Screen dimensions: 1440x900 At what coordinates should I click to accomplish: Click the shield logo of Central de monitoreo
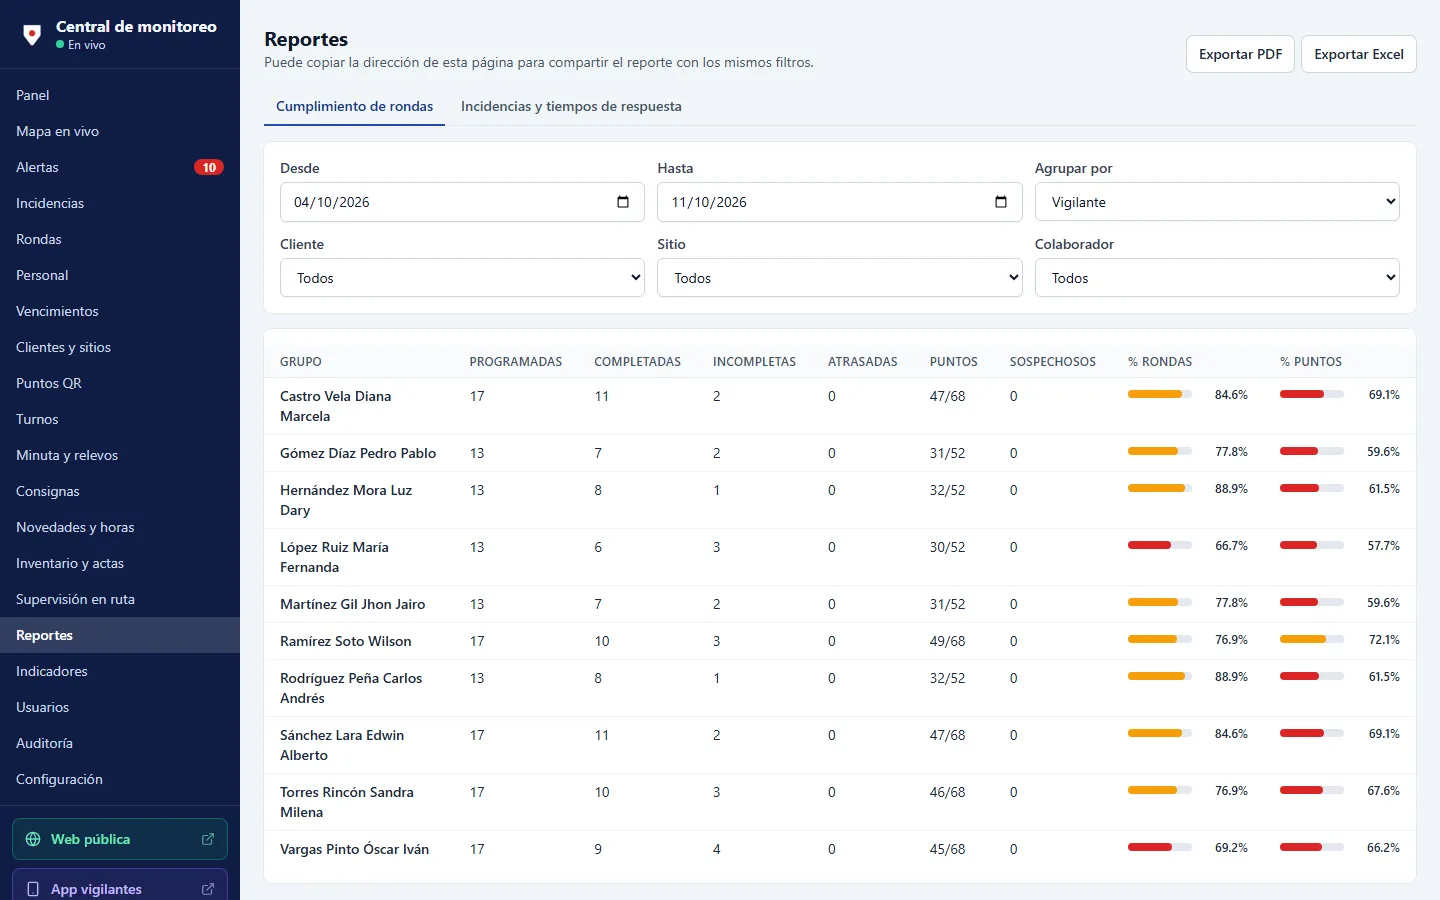click(32, 35)
